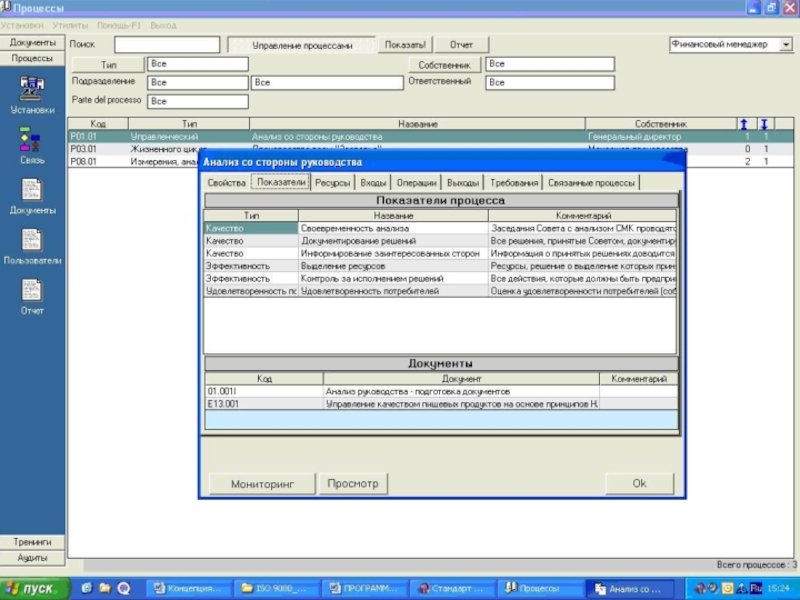Open the Финансовый менеджер dropdown

[785, 45]
